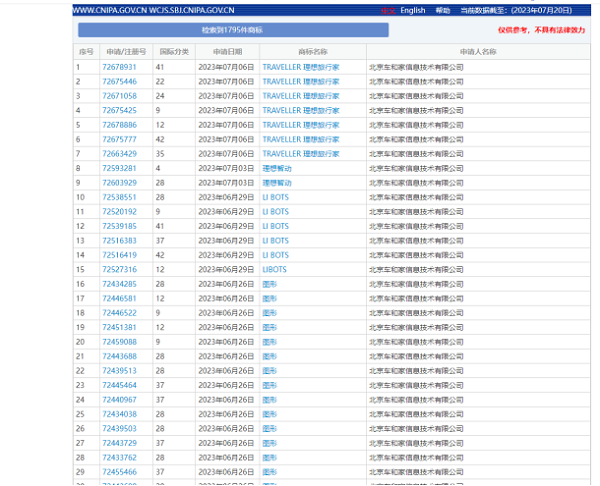Open application number 72434285
600x486 pixels.
[119, 284]
